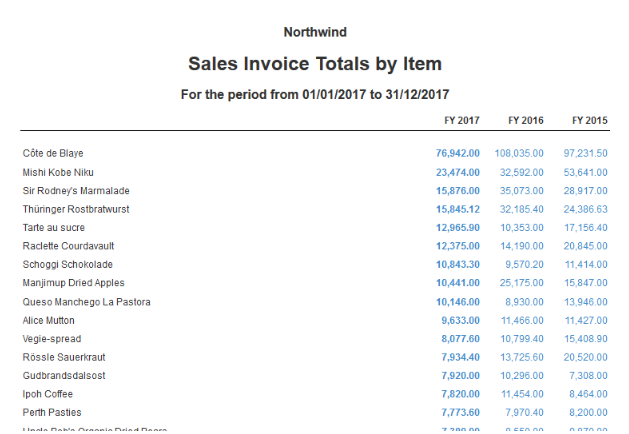Select the FY 2016 column header
629x434 pixels.
point(526,121)
